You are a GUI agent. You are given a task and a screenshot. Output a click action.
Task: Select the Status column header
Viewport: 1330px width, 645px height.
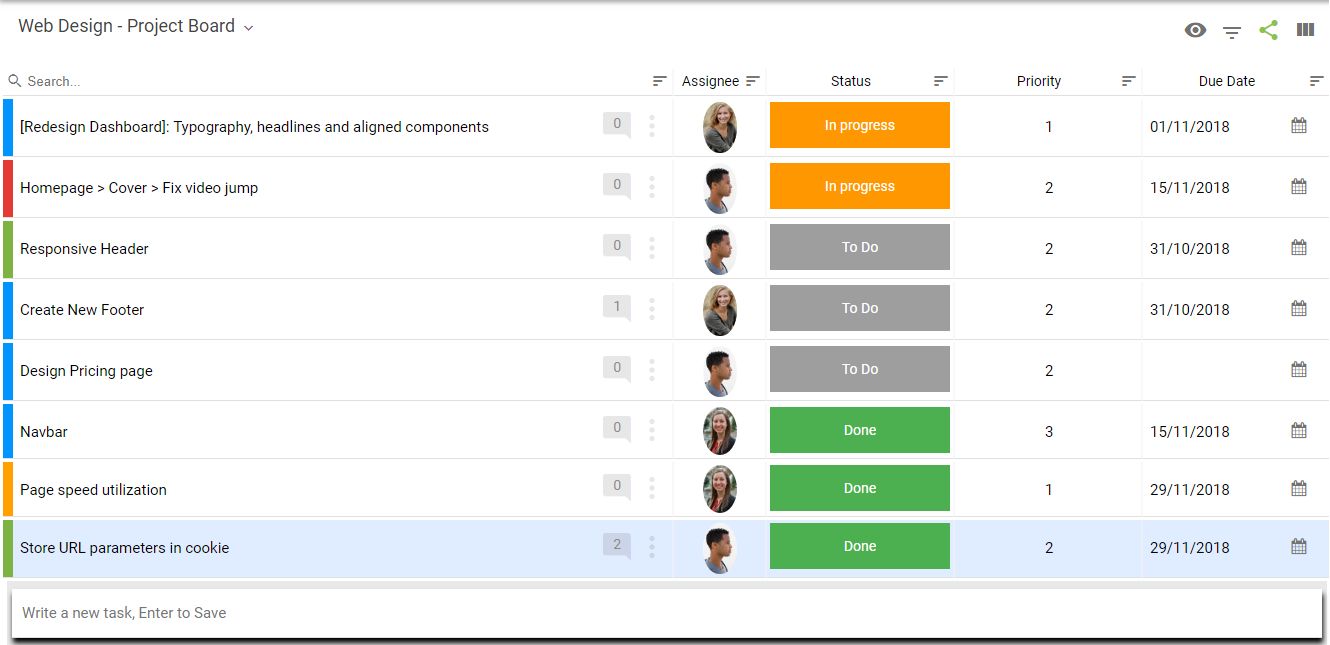(x=850, y=80)
